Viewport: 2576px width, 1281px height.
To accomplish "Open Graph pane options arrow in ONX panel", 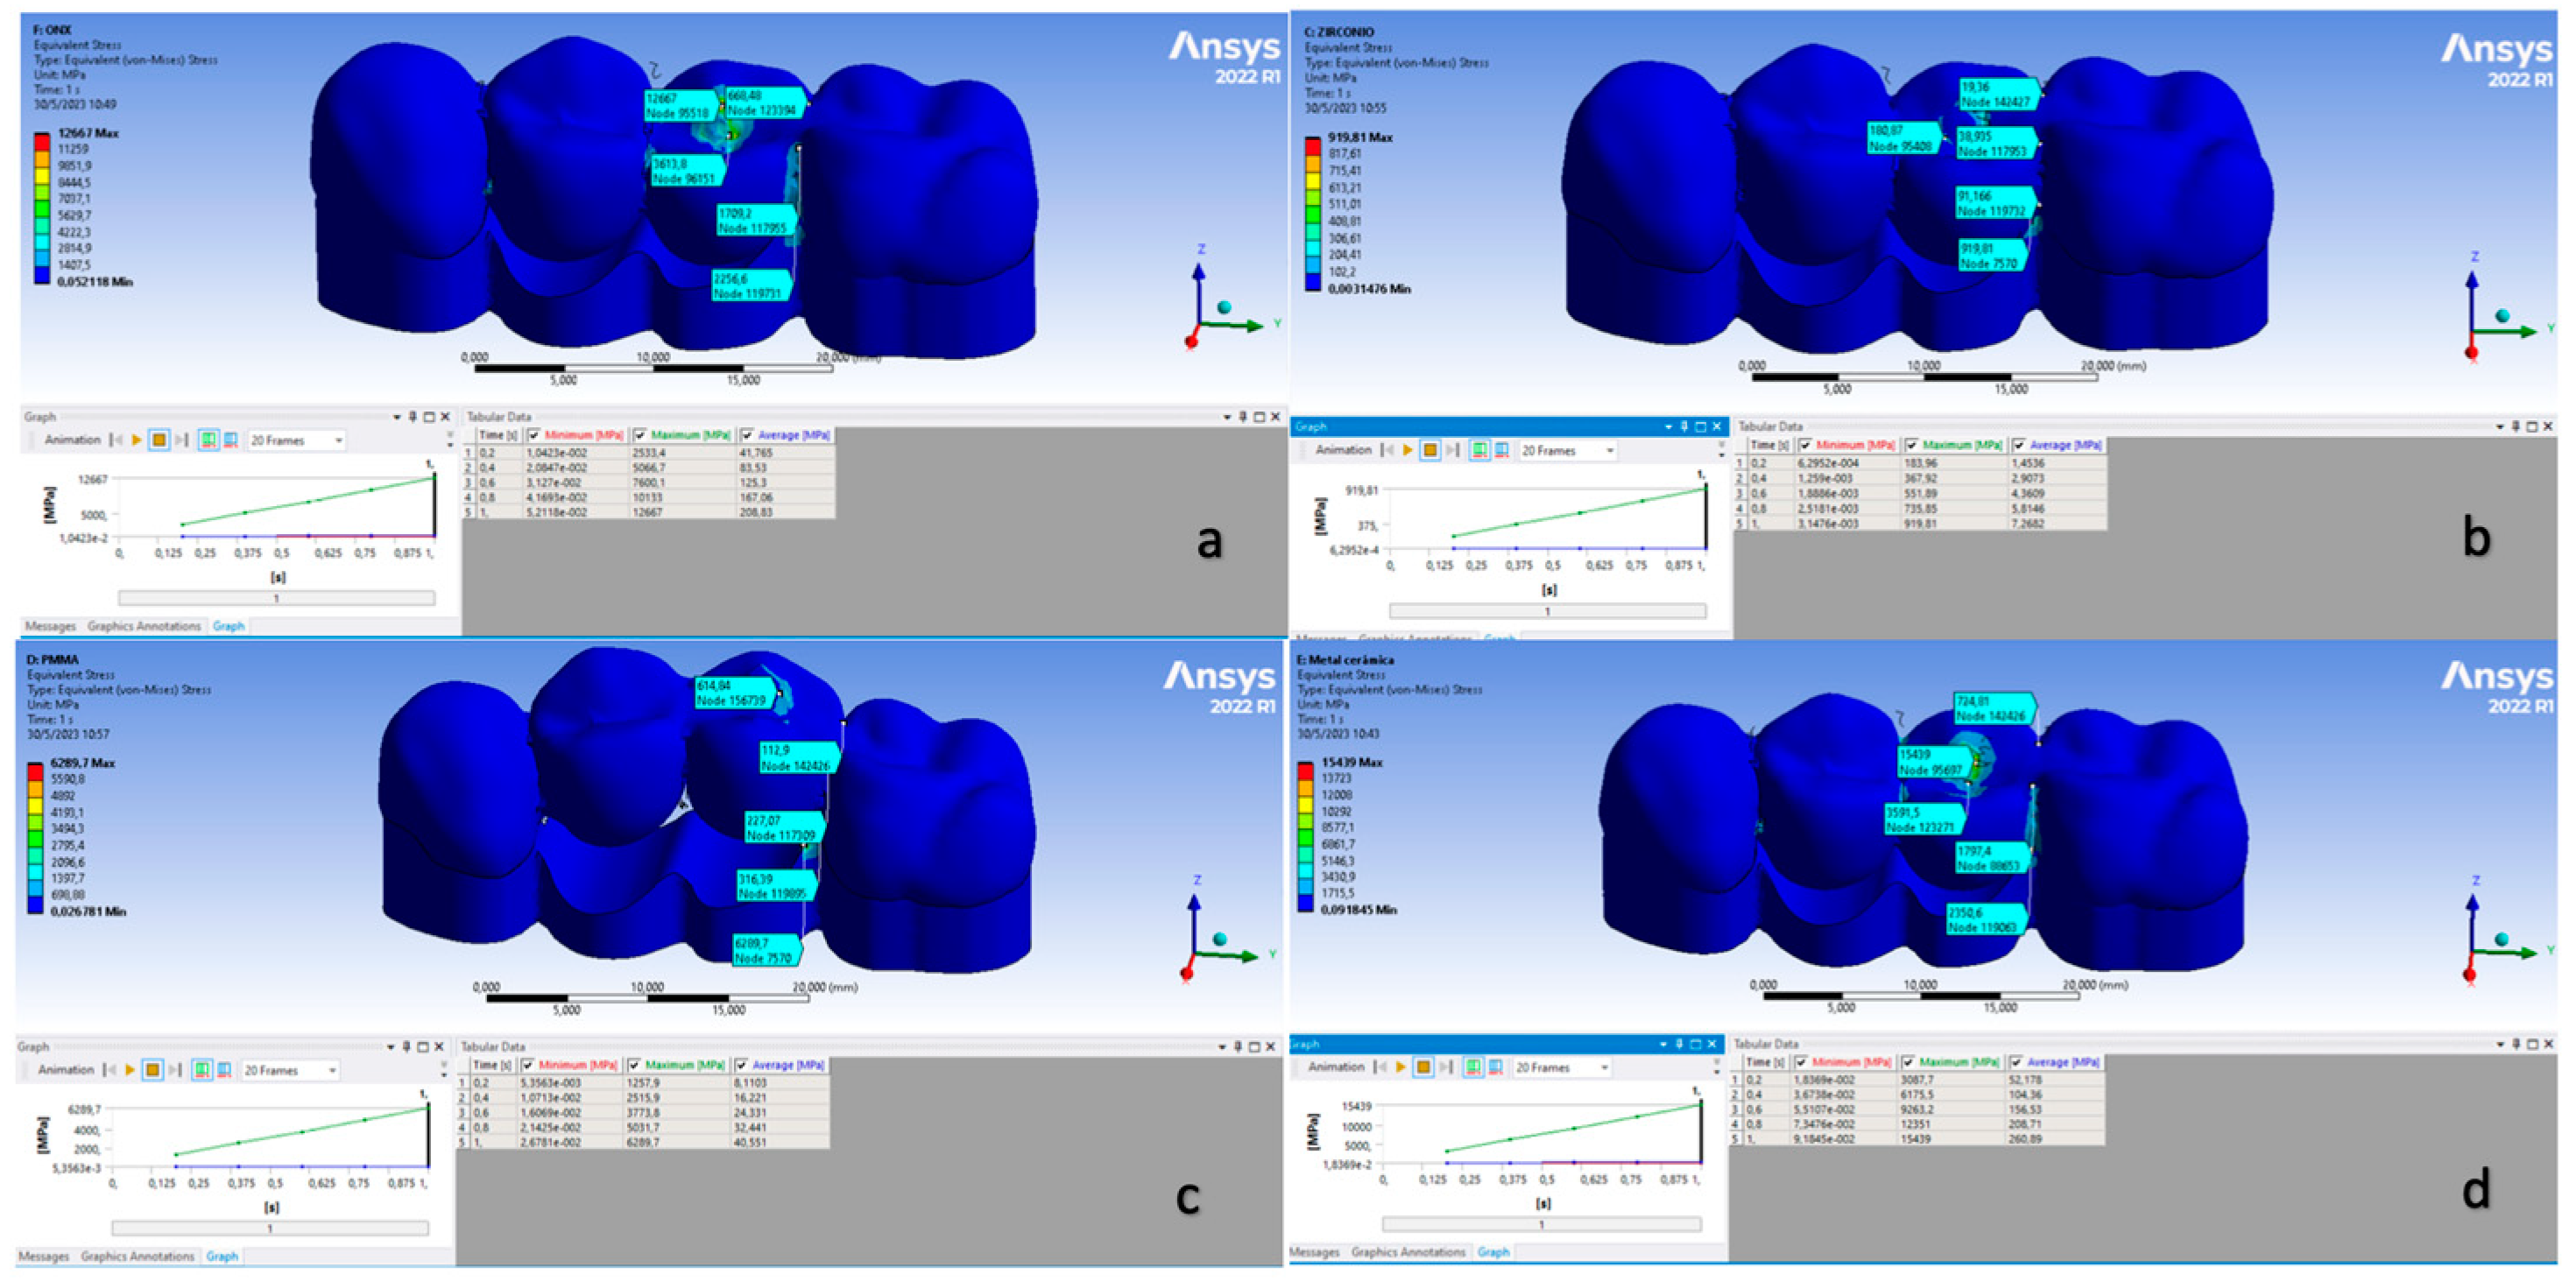I will (x=396, y=417).
